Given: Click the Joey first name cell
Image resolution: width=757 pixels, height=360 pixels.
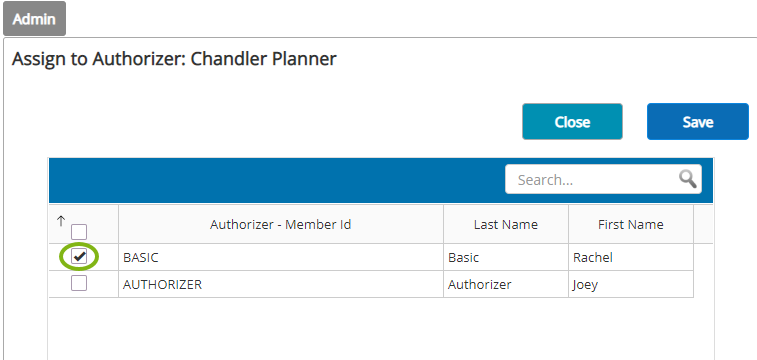Looking at the screenshot, I should point(631,284).
